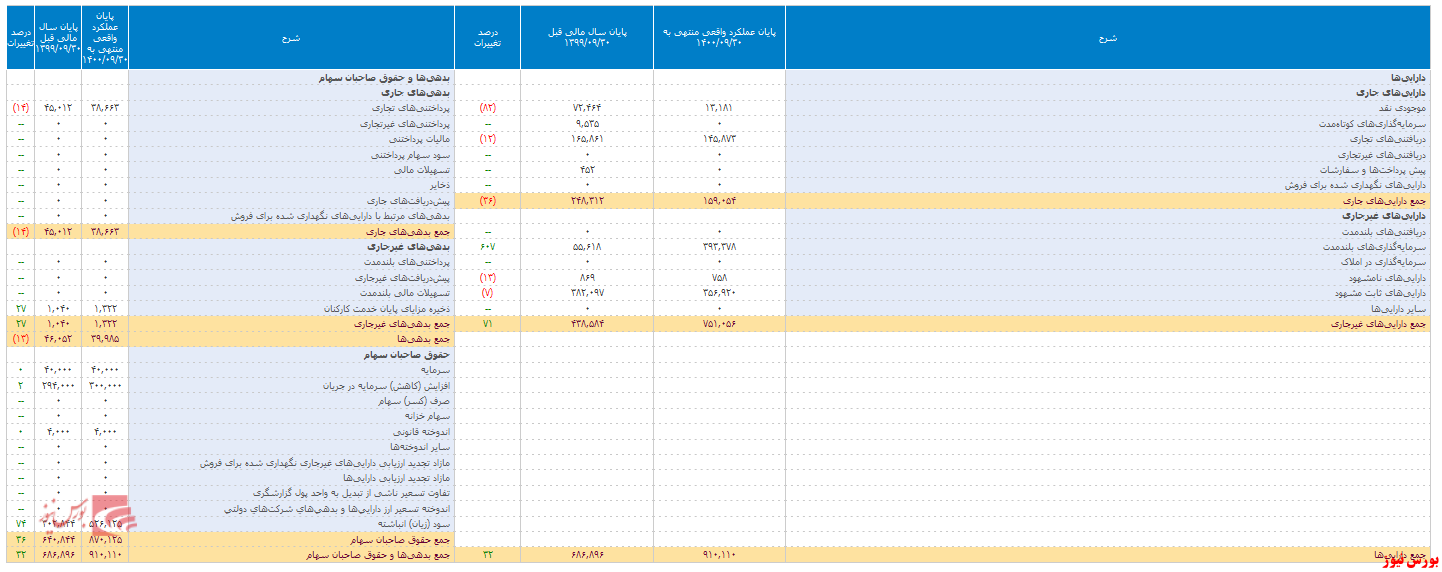Click the value '۹,۵۳۵'

[x=587, y=124]
